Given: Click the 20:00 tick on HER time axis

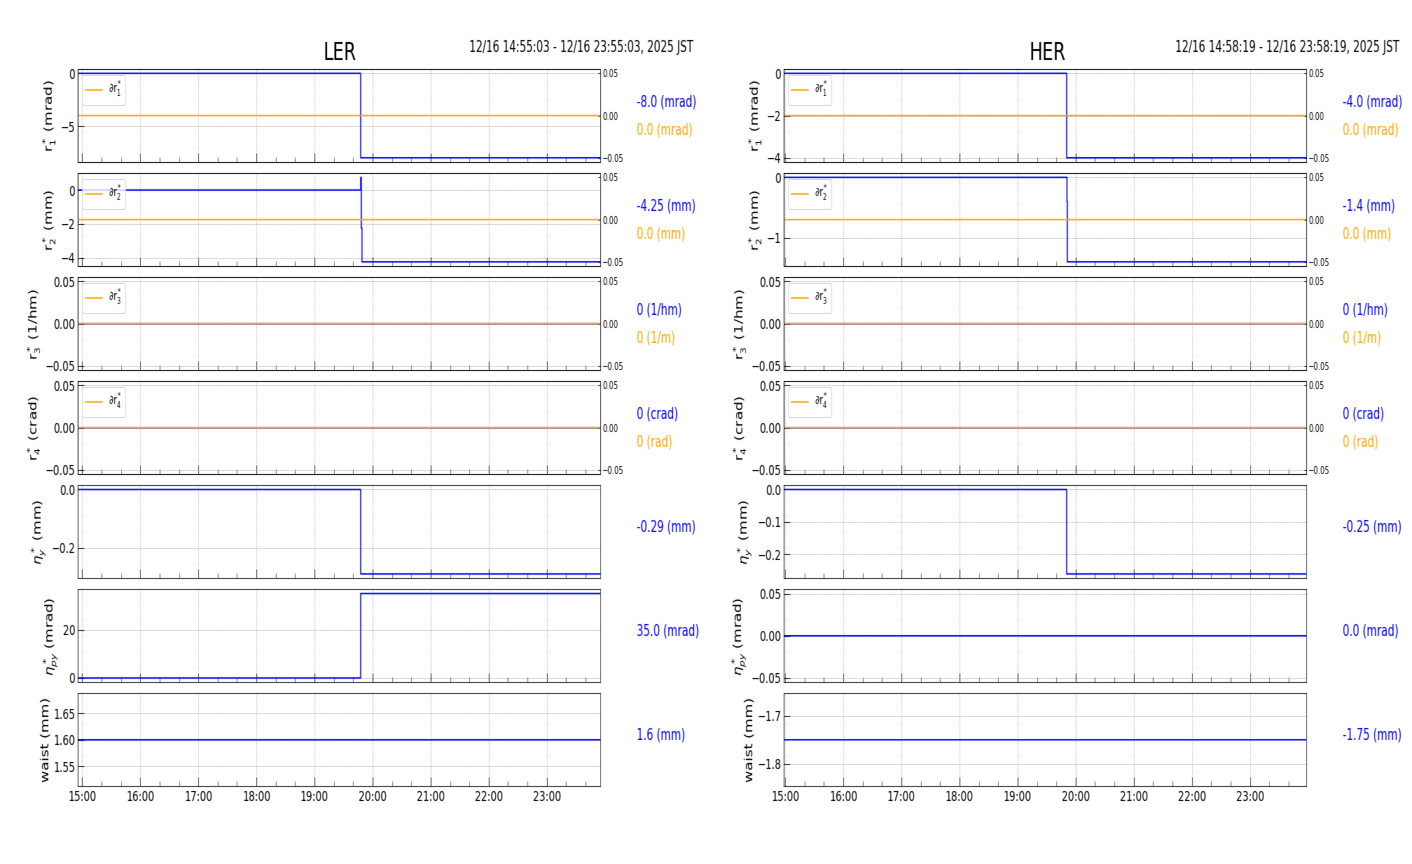Looking at the screenshot, I should [x=1076, y=797].
